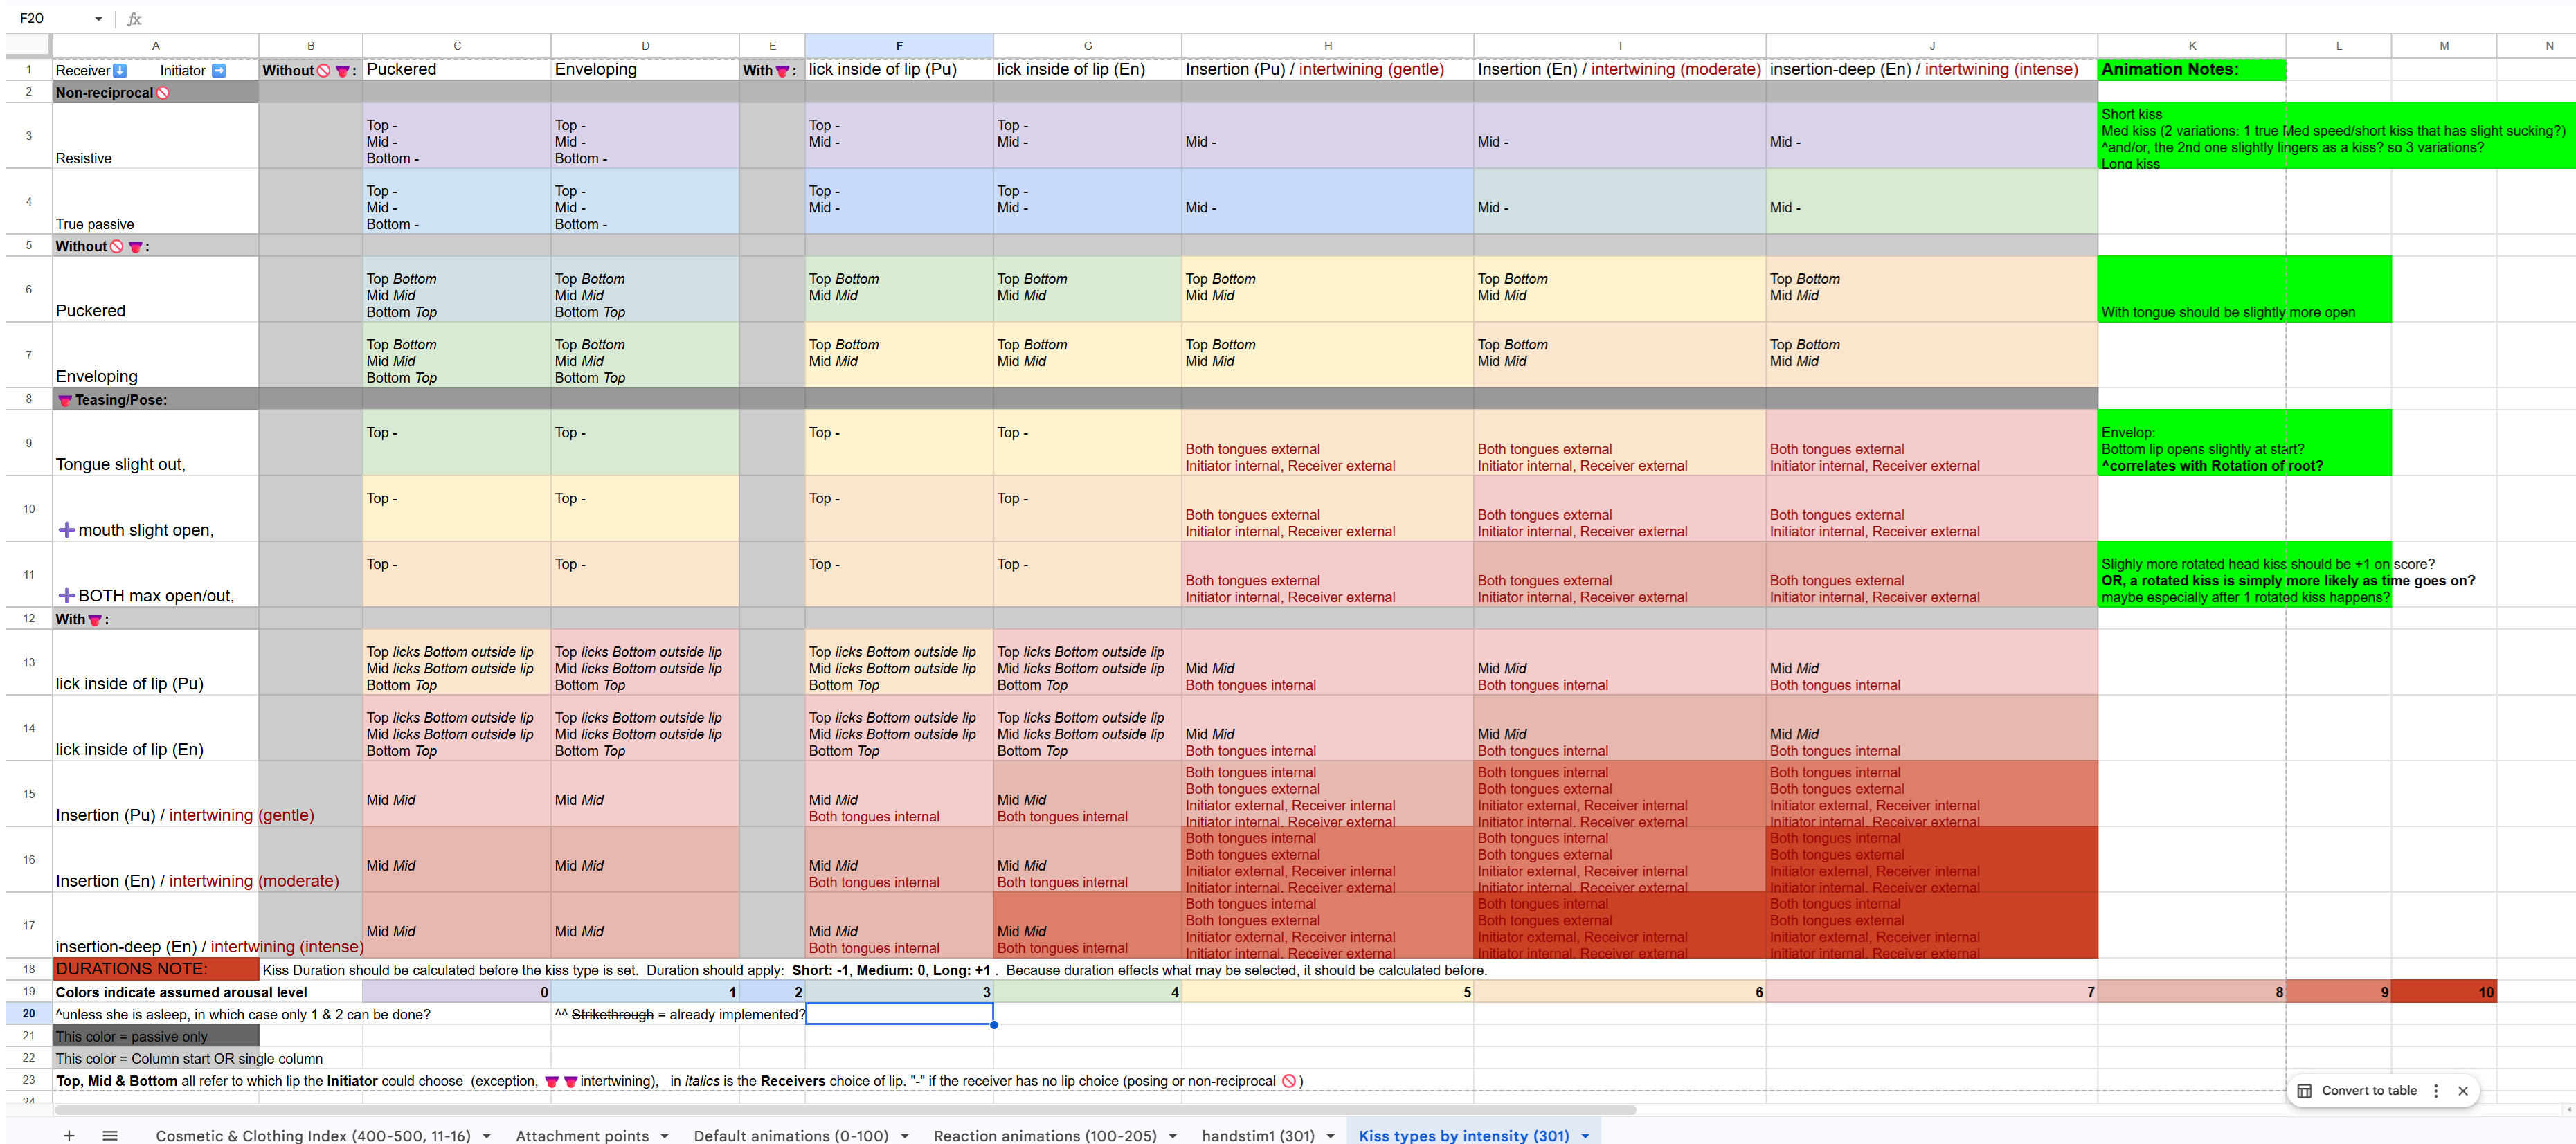This screenshot has width=2576, height=1144.
Task: Click the add new sheet plus icon
Action: tap(69, 1135)
